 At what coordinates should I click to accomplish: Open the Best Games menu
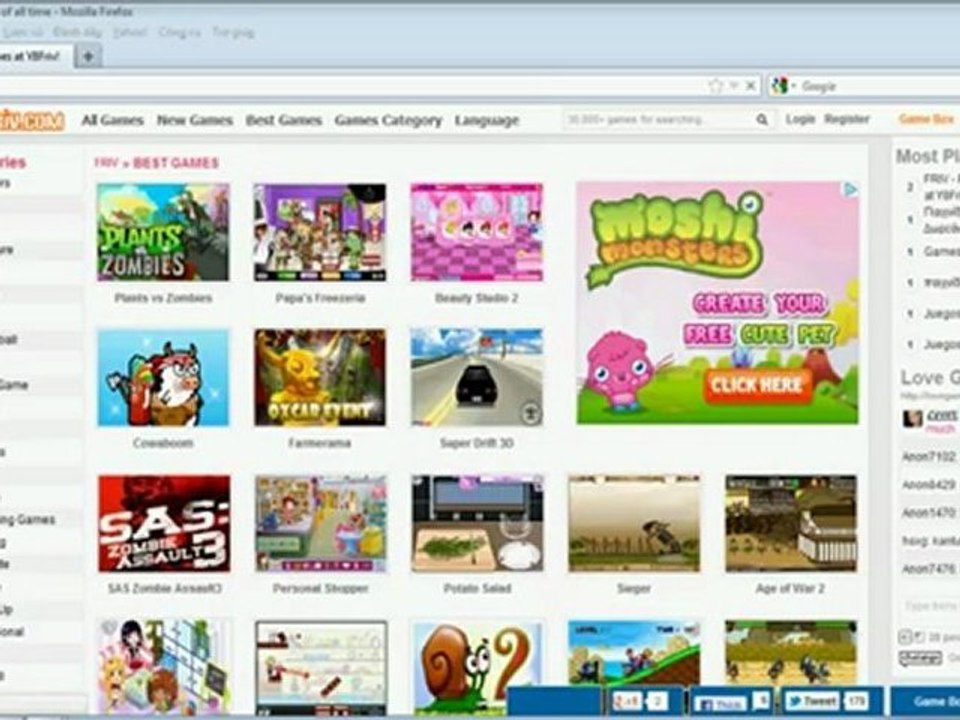tap(283, 120)
